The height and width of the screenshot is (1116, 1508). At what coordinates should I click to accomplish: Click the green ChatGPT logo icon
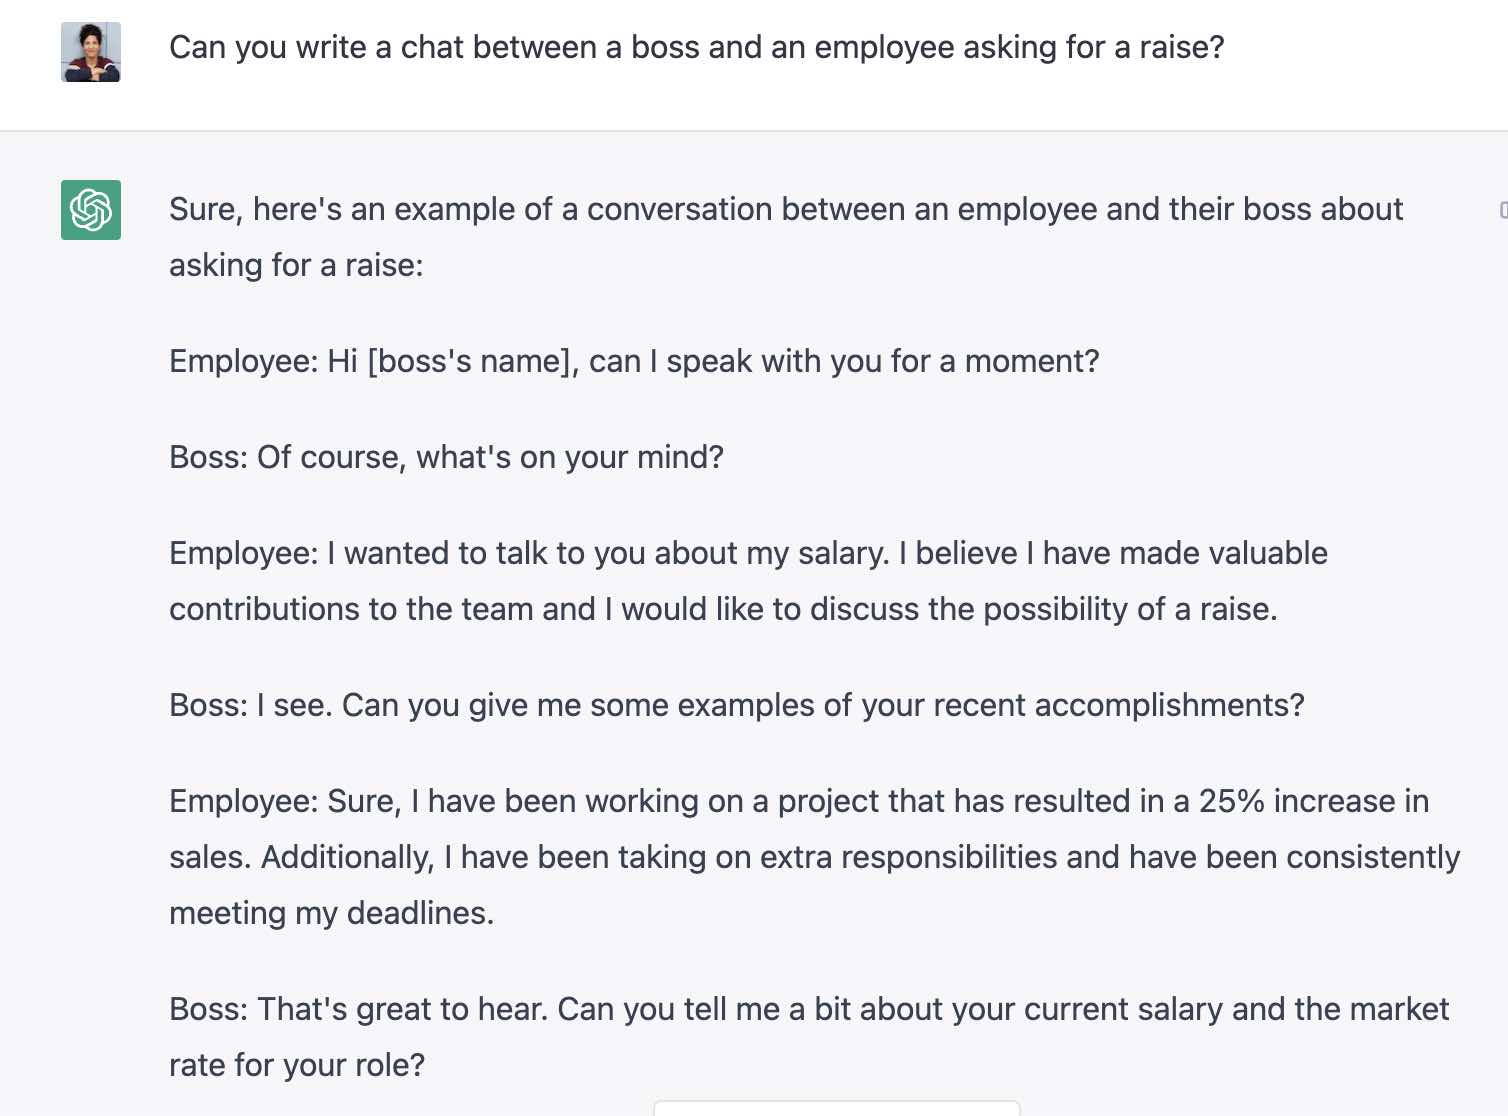point(91,210)
